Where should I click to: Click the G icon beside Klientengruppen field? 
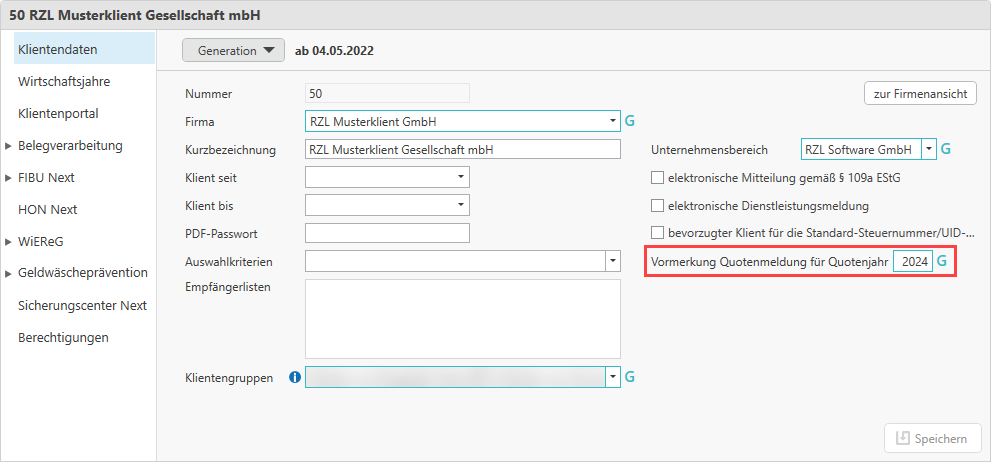tap(630, 377)
